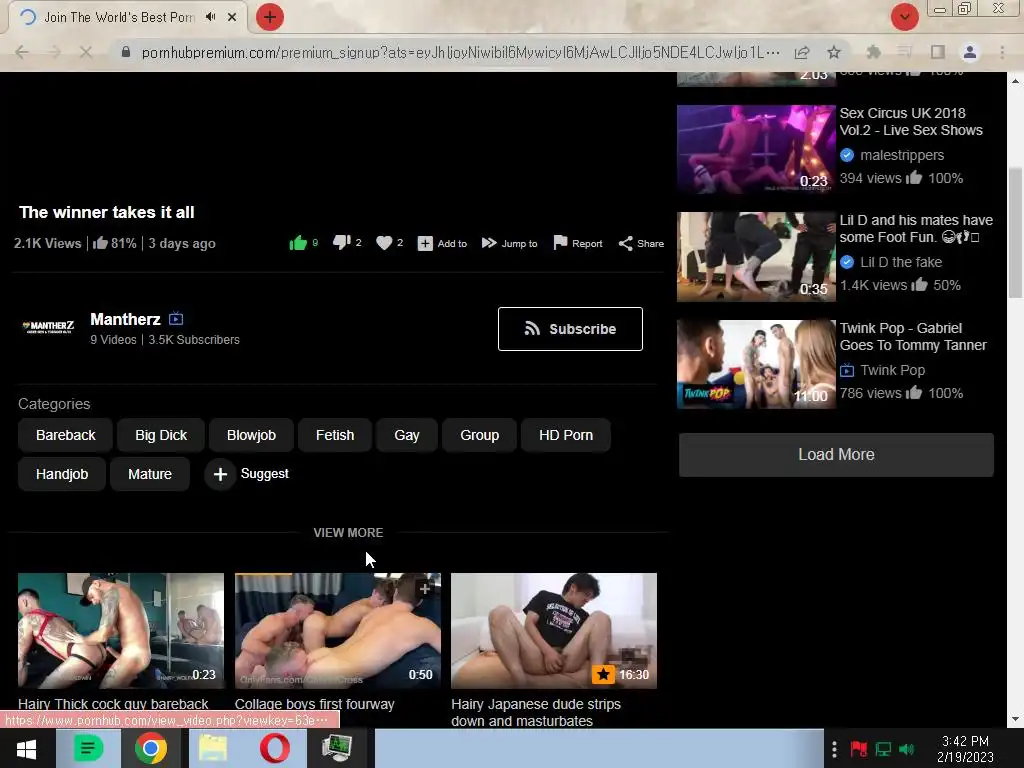Open the Windows Start menu

coord(26,748)
